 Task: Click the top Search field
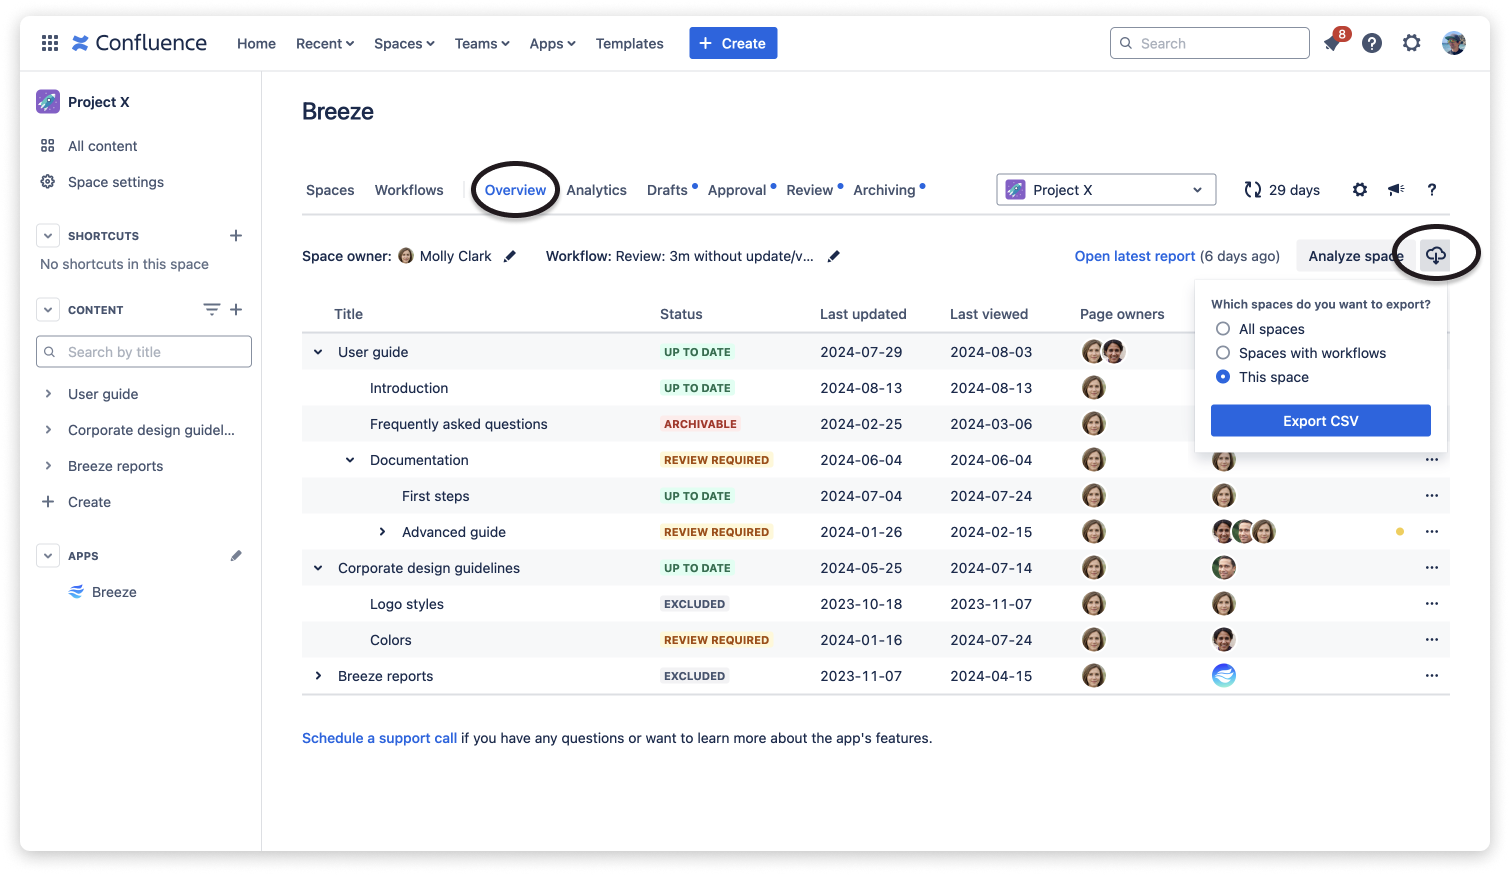click(x=1209, y=43)
